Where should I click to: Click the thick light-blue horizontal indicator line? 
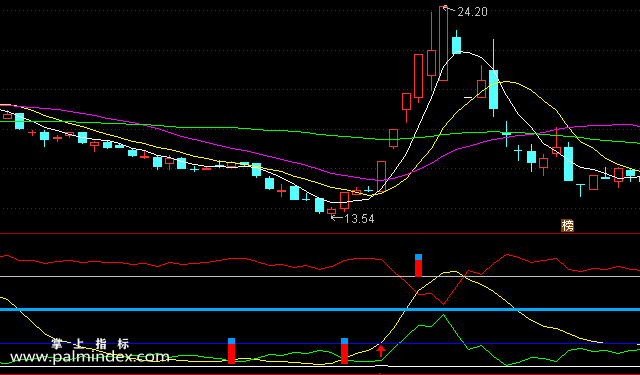click(320, 309)
